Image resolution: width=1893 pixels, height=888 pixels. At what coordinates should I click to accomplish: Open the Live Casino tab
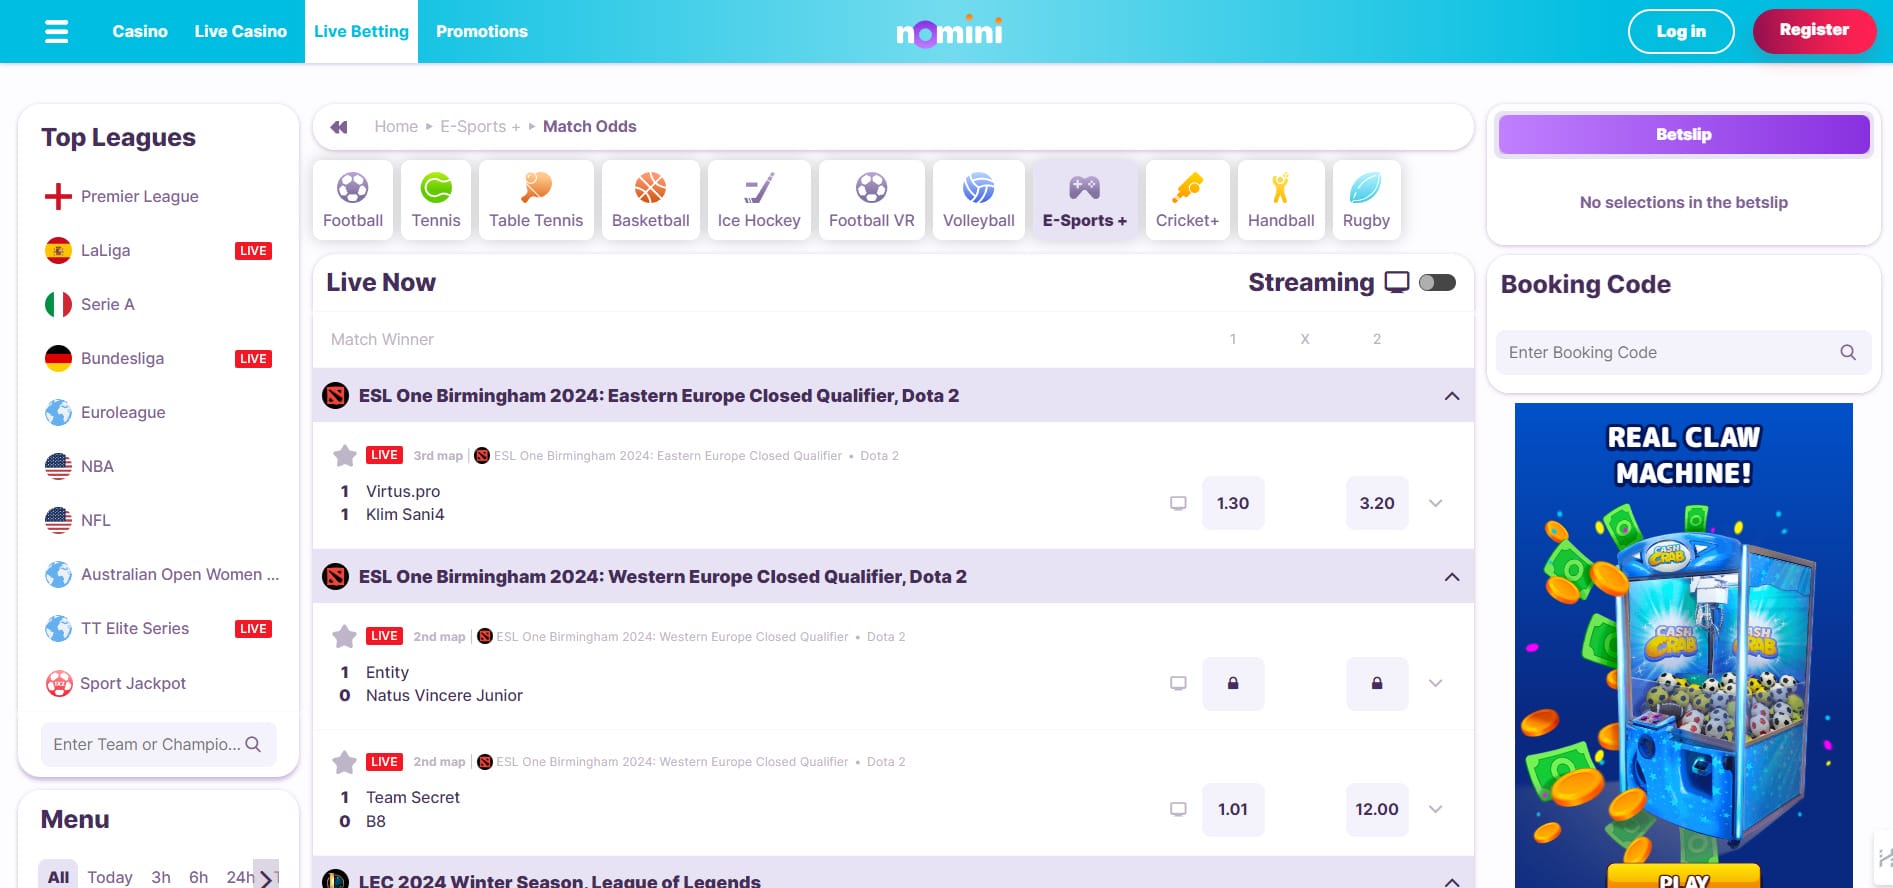pos(241,32)
